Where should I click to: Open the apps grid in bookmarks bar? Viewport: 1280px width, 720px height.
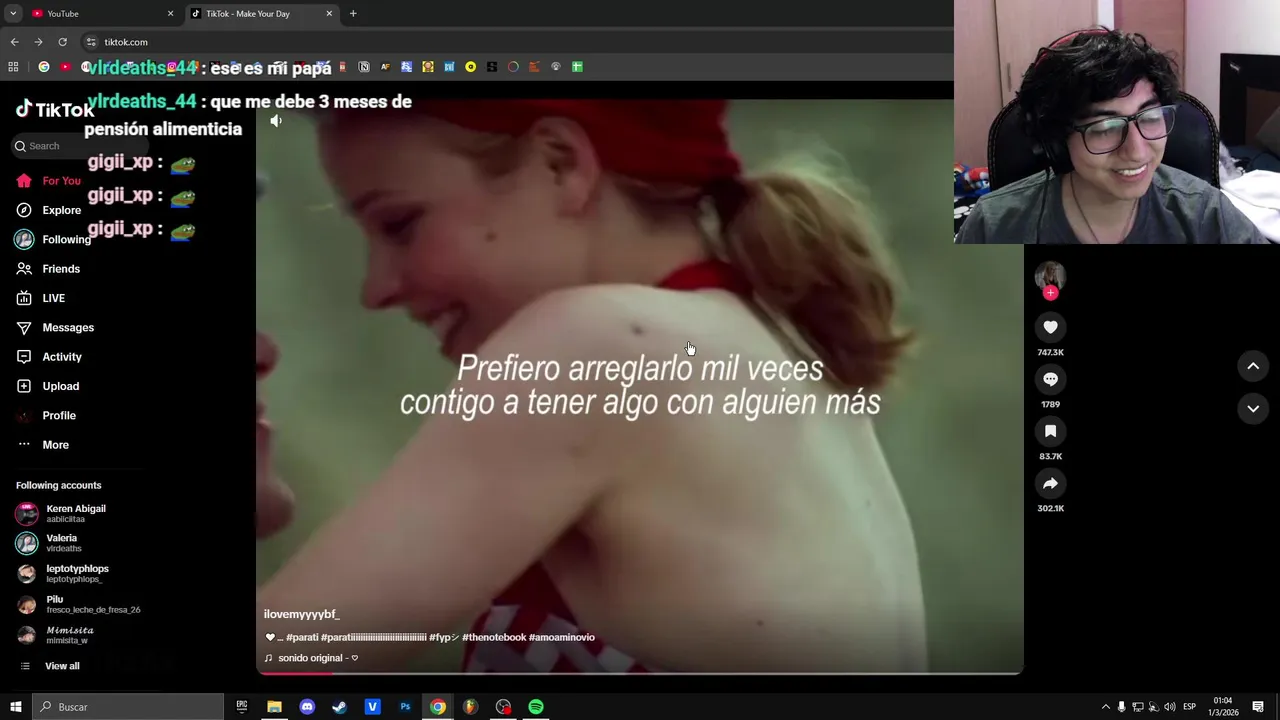[13, 67]
